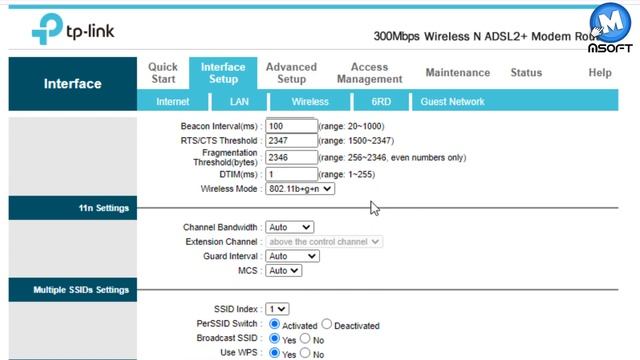Set Use WPS to No
640x360 pixels.
click(x=305, y=353)
